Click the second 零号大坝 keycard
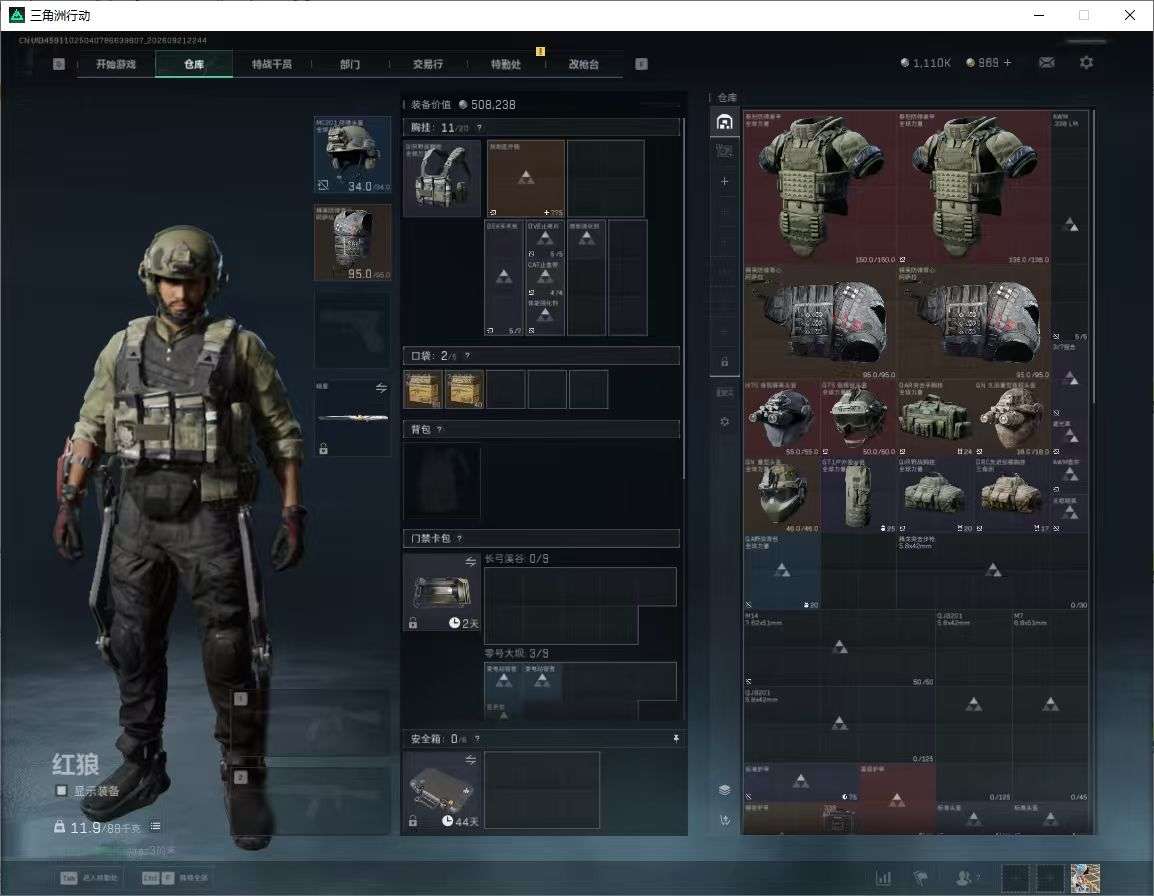This screenshot has height=896, width=1154. coord(542,681)
